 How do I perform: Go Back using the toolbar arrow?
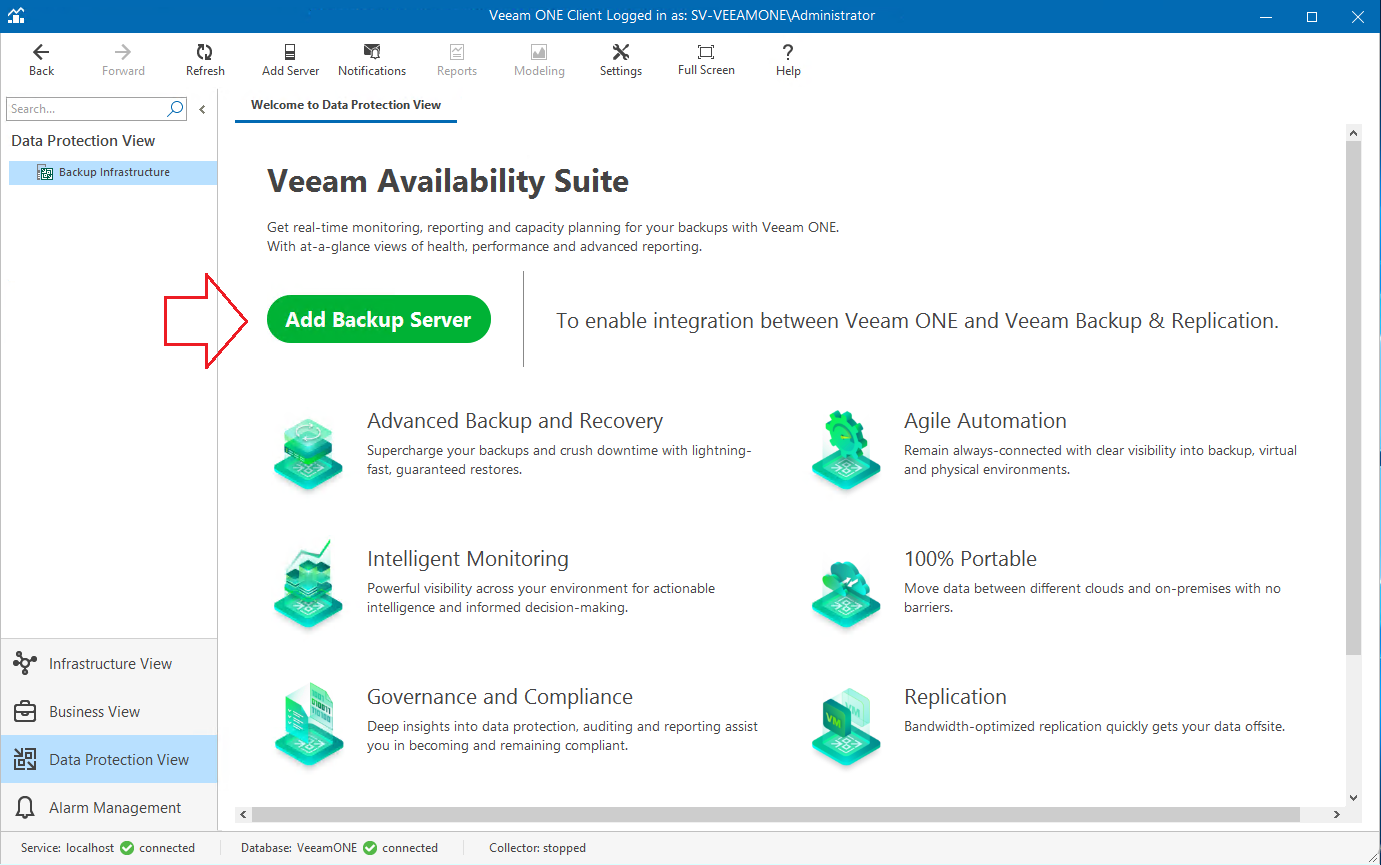pyautogui.click(x=41, y=60)
